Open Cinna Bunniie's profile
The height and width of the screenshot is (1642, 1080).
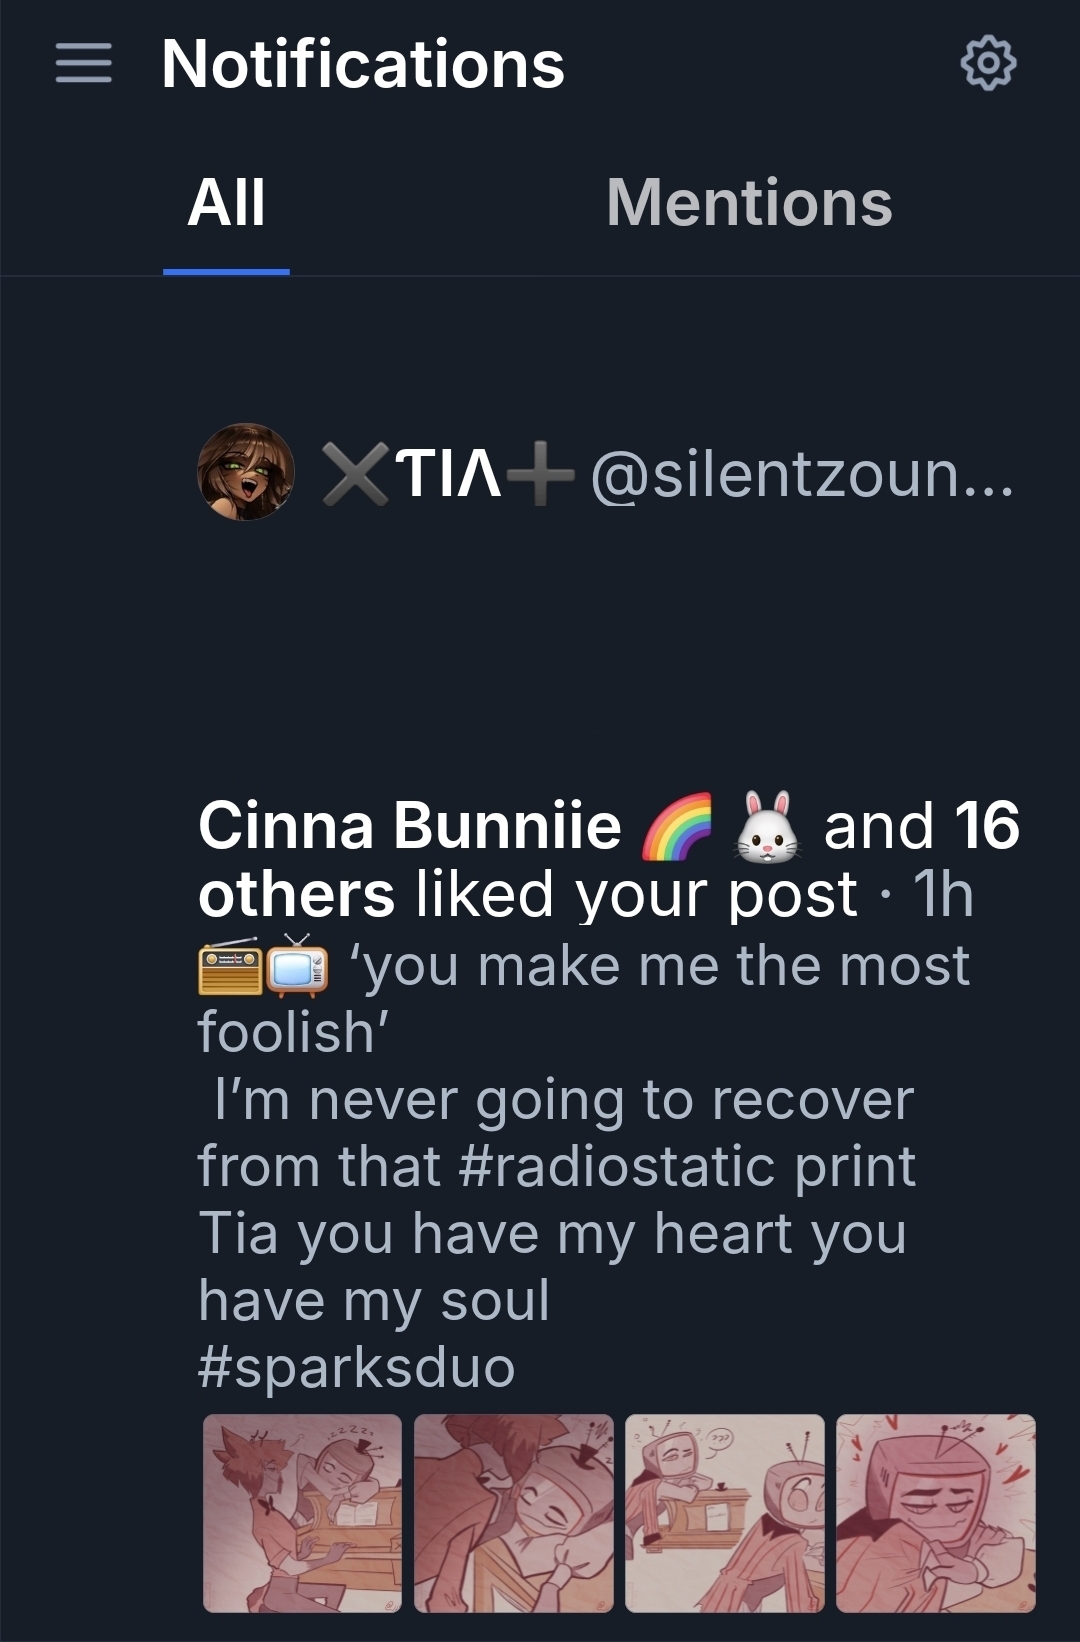[410, 827]
